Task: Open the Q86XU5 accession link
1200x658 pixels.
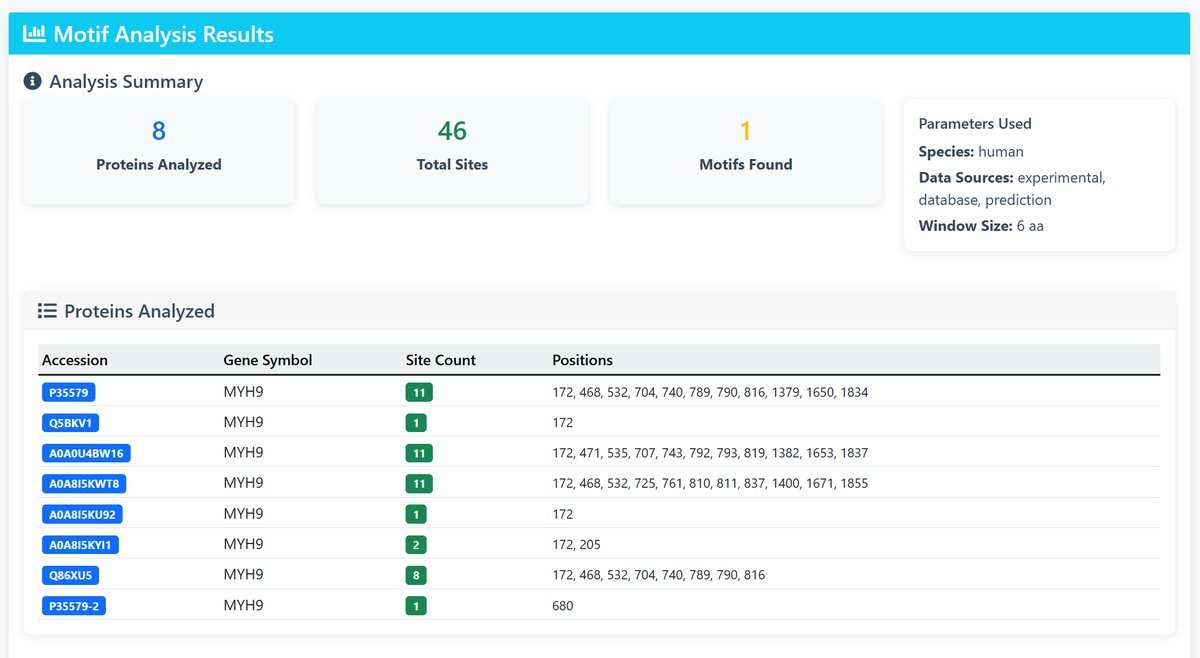Action: [x=70, y=575]
